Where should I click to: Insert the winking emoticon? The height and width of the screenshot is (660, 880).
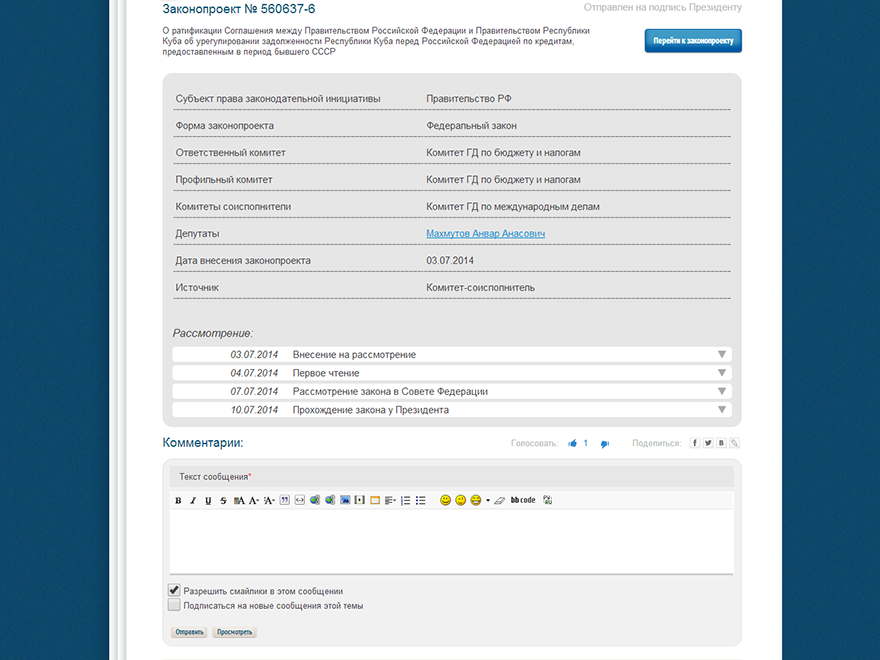(x=460, y=500)
